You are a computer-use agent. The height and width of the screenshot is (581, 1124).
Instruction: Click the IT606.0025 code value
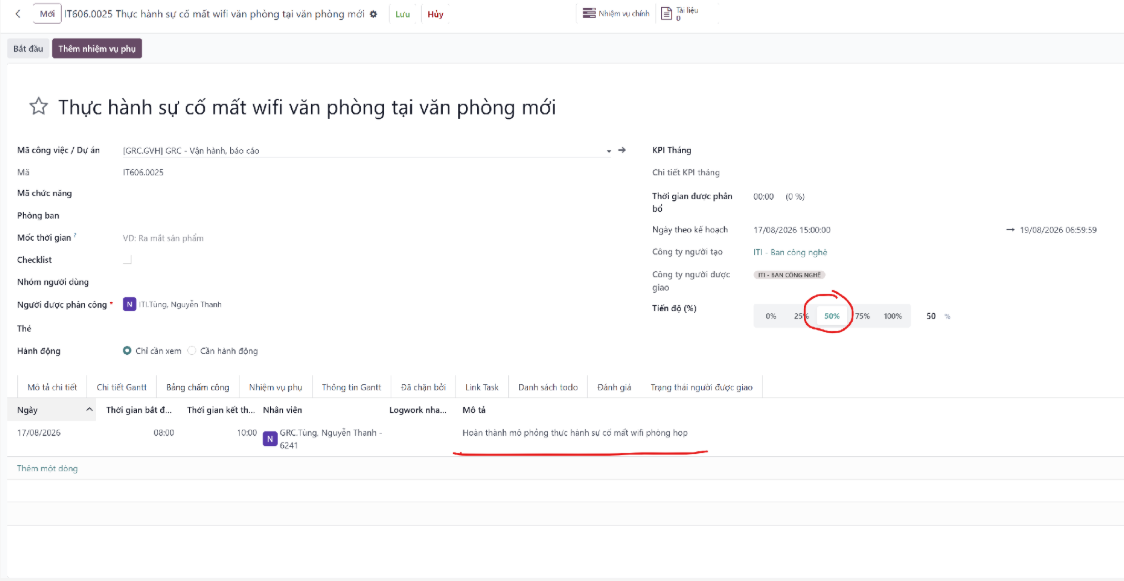[143, 173]
